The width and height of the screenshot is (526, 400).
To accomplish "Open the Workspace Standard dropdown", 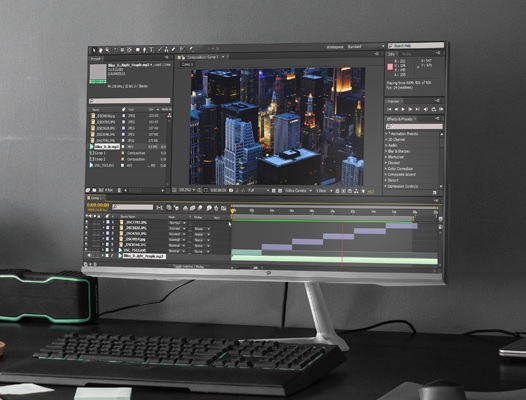I will pyautogui.click(x=366, y=46).
